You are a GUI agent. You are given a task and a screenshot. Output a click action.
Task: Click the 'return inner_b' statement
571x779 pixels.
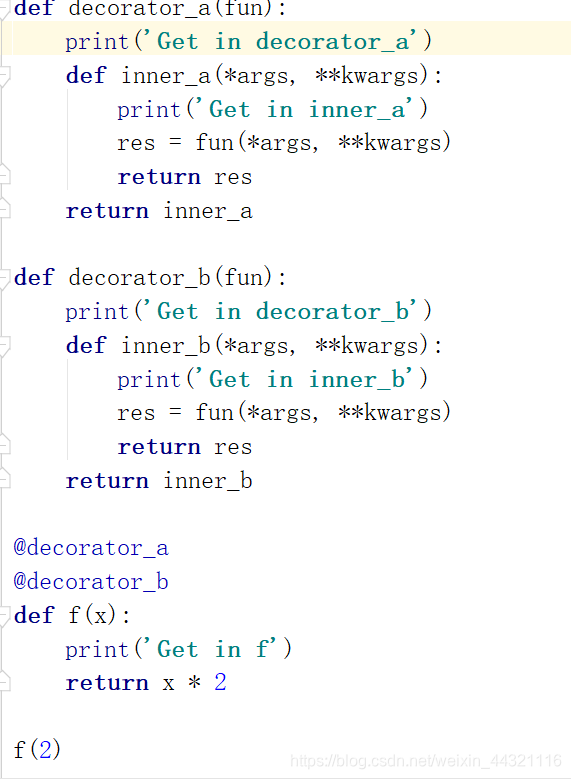[x=159, y=481]
